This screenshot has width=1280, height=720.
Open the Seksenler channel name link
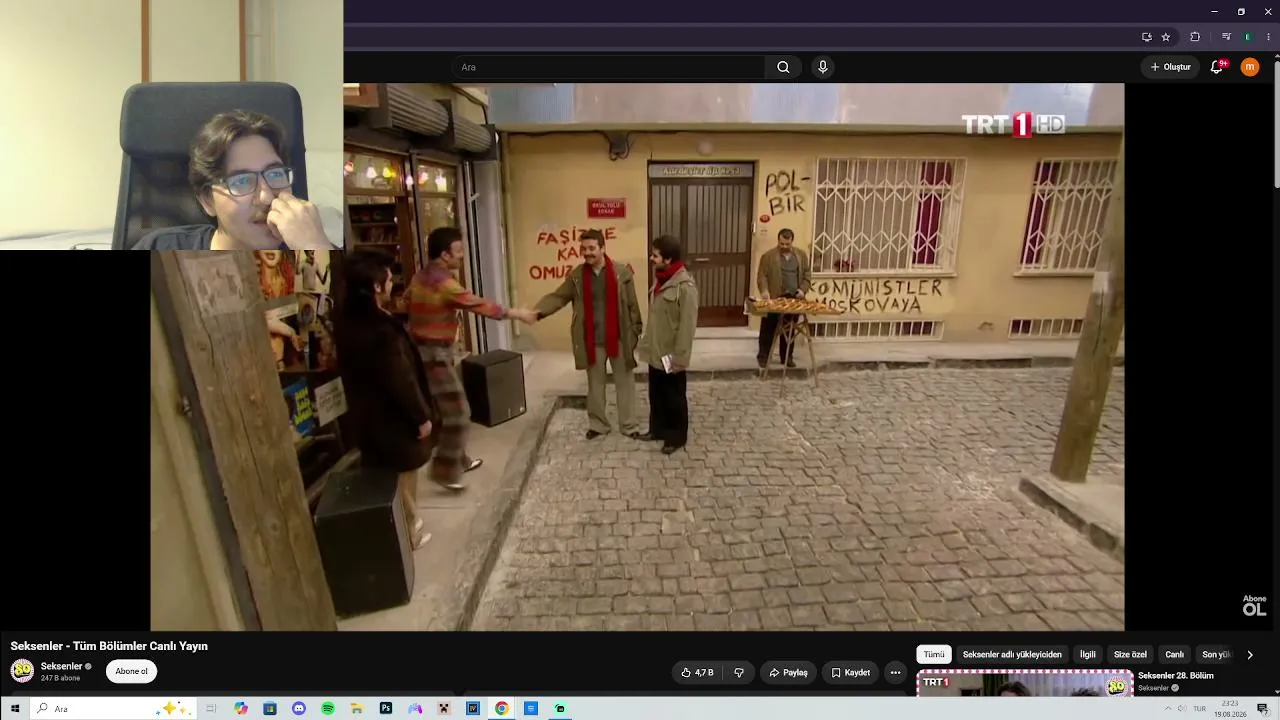62,666
